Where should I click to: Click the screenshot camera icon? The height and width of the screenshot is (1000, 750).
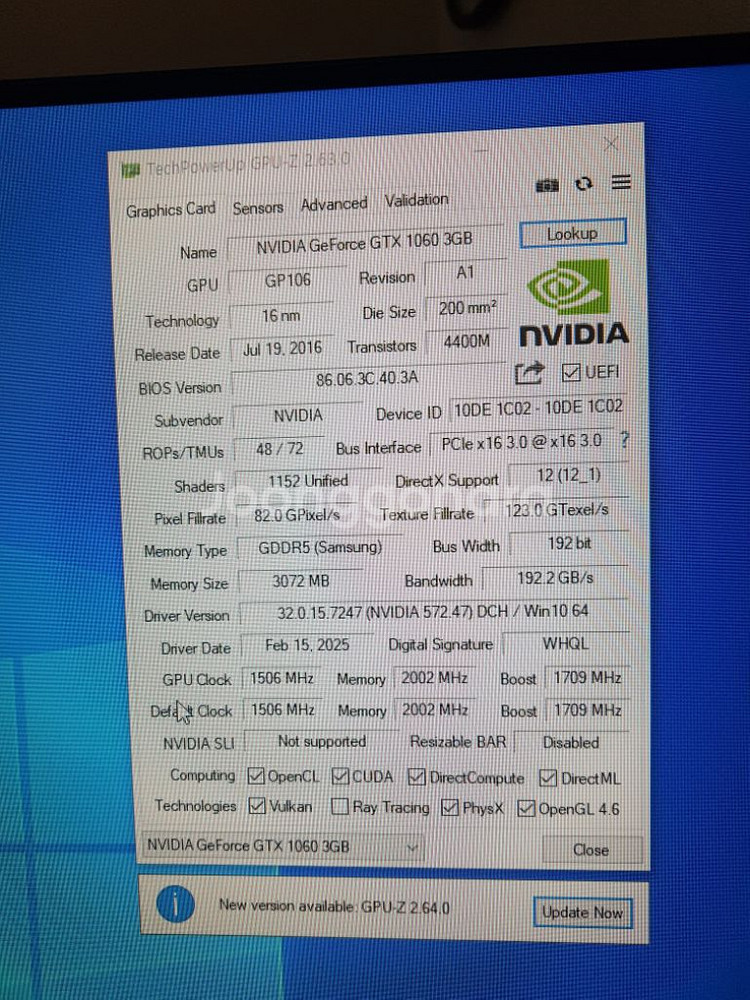point(547,186)
